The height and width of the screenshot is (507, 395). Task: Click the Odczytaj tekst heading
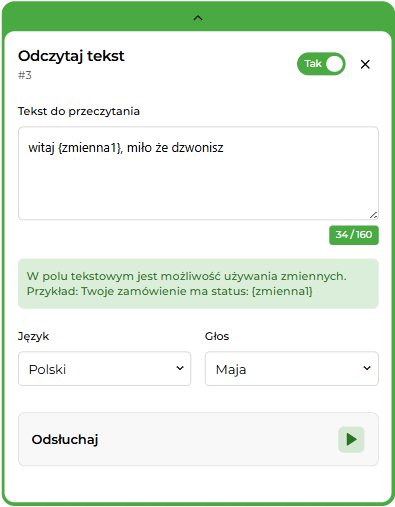click(x=71, y=56)
